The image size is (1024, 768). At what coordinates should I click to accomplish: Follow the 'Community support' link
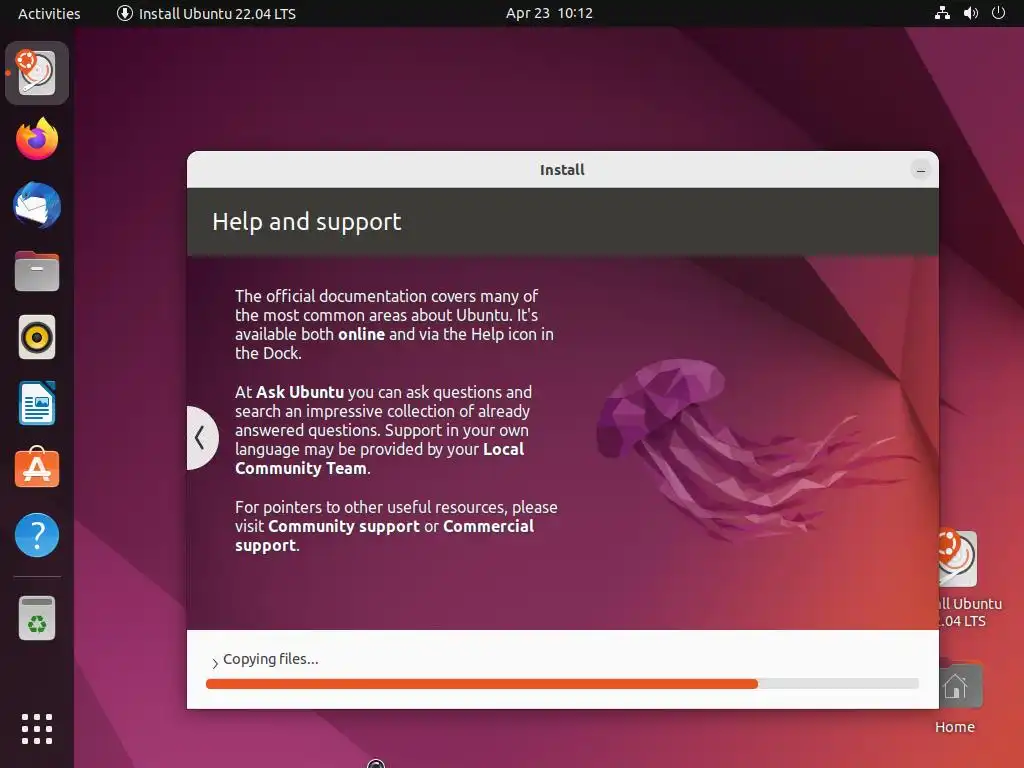point(344,526)
